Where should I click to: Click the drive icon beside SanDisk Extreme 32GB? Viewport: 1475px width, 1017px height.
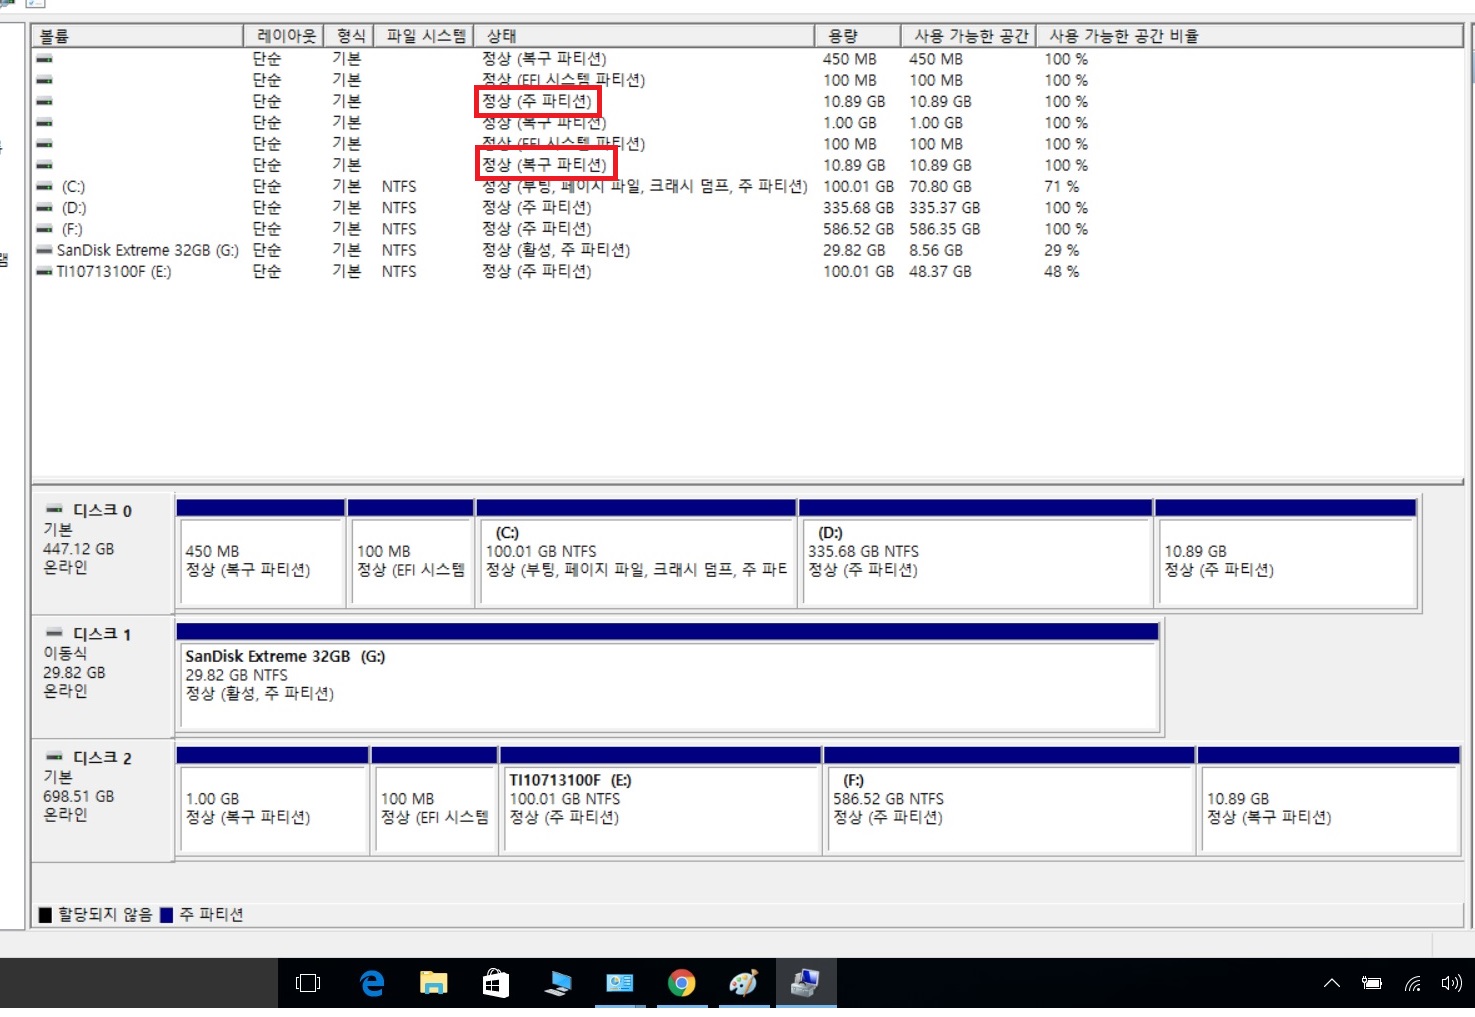coord(44,250)
